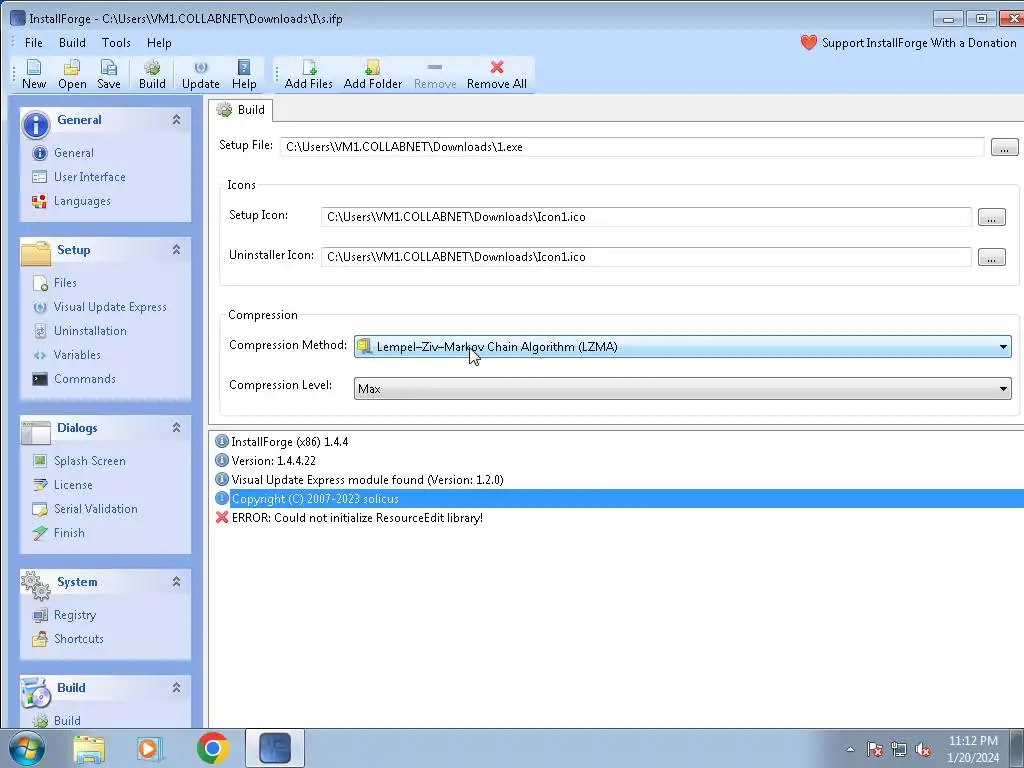
Task: Click the InstallForge taskbar button
Action: [x=275, y=748]
